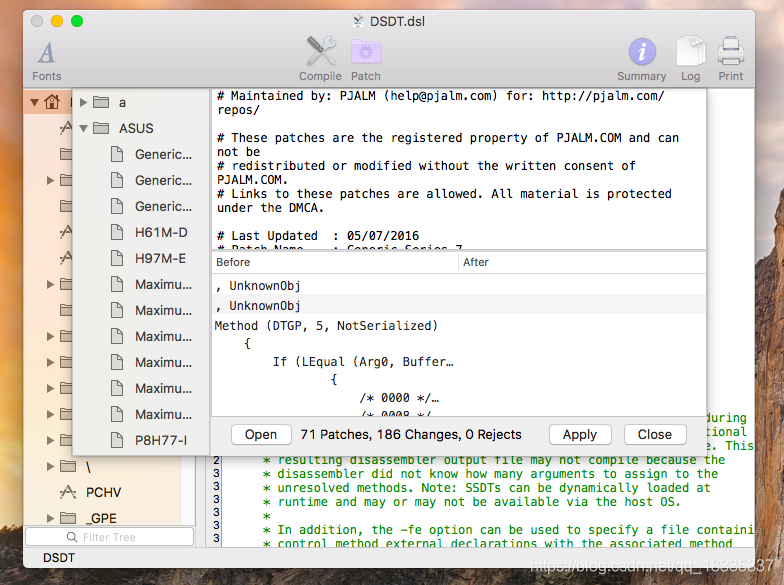Click the Before column header

click(x=334, y=262)
